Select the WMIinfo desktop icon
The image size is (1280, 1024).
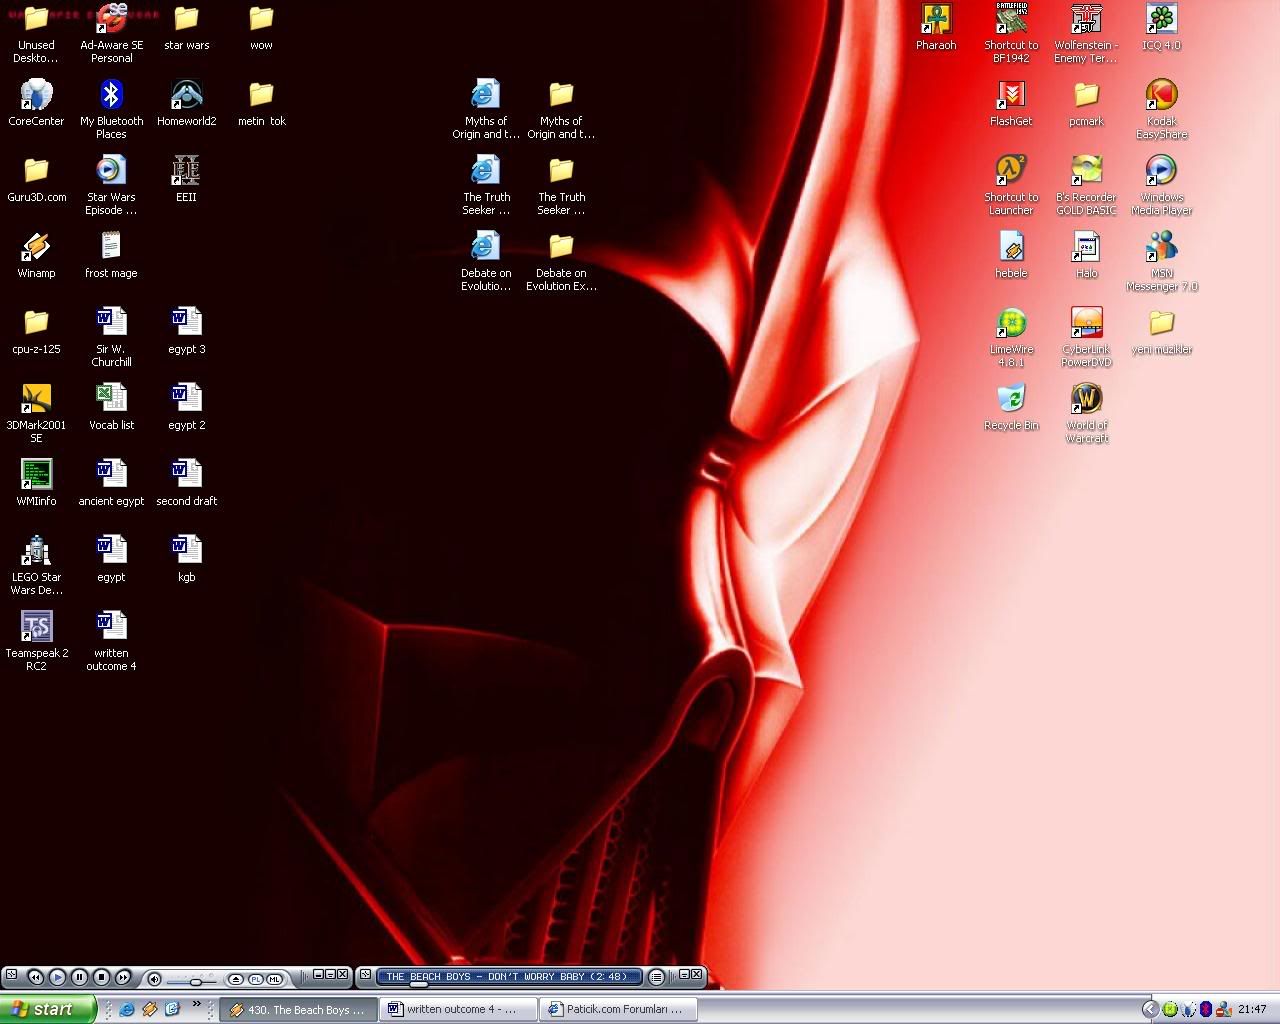click(x=36, y=483)
